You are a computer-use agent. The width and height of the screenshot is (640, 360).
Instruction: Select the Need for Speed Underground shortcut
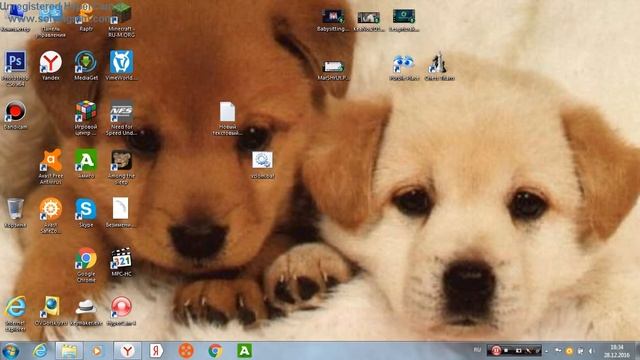pyautogui.click(x=121, y=118)
